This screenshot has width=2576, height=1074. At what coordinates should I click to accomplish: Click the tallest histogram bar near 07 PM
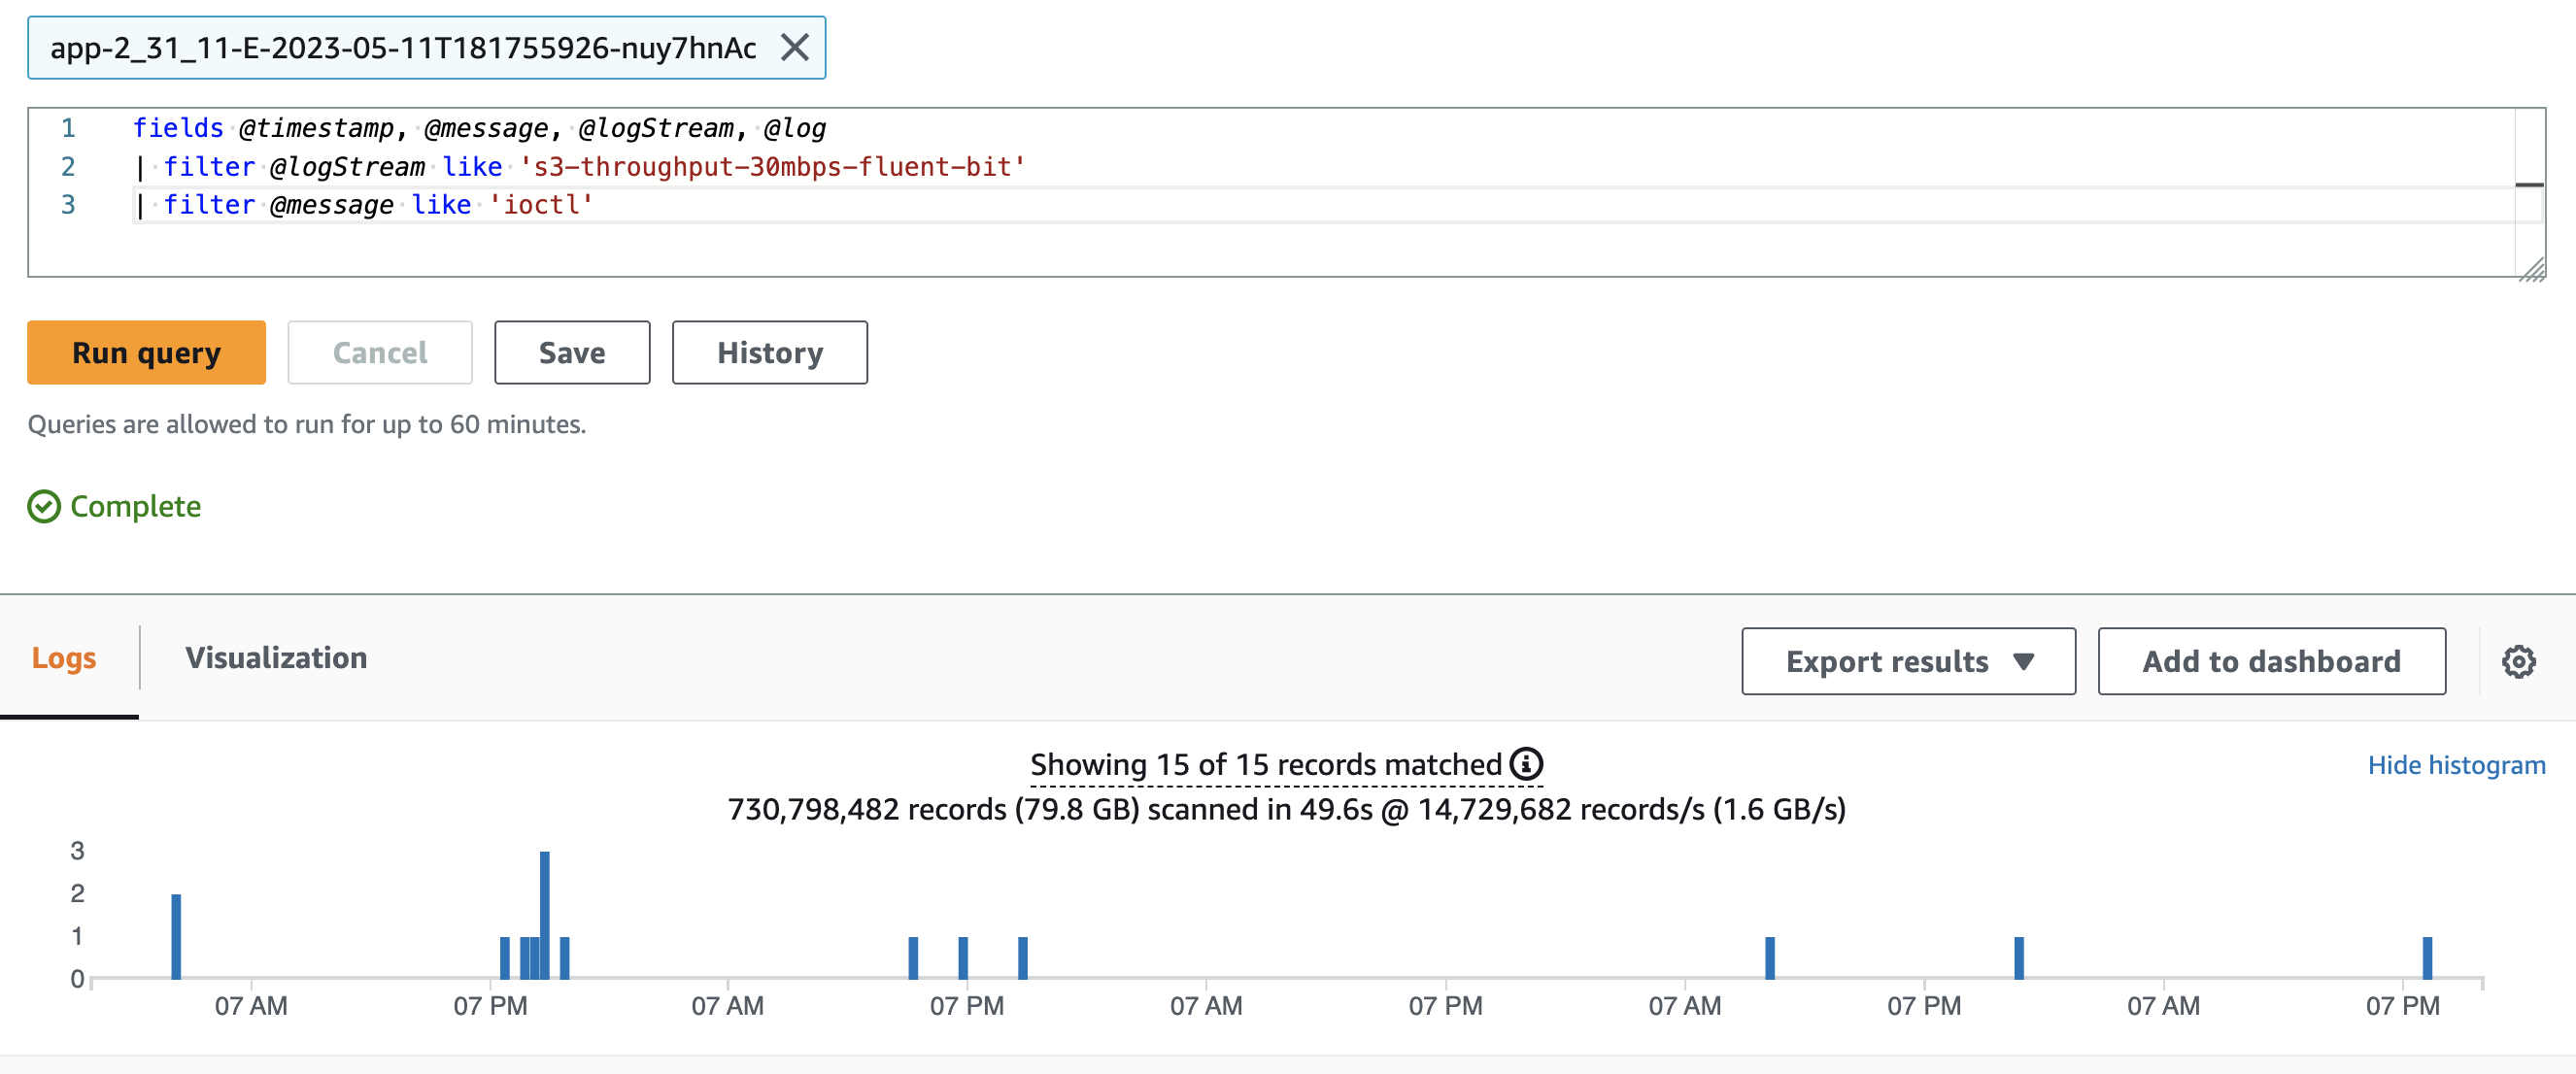[x=544, y=914]
